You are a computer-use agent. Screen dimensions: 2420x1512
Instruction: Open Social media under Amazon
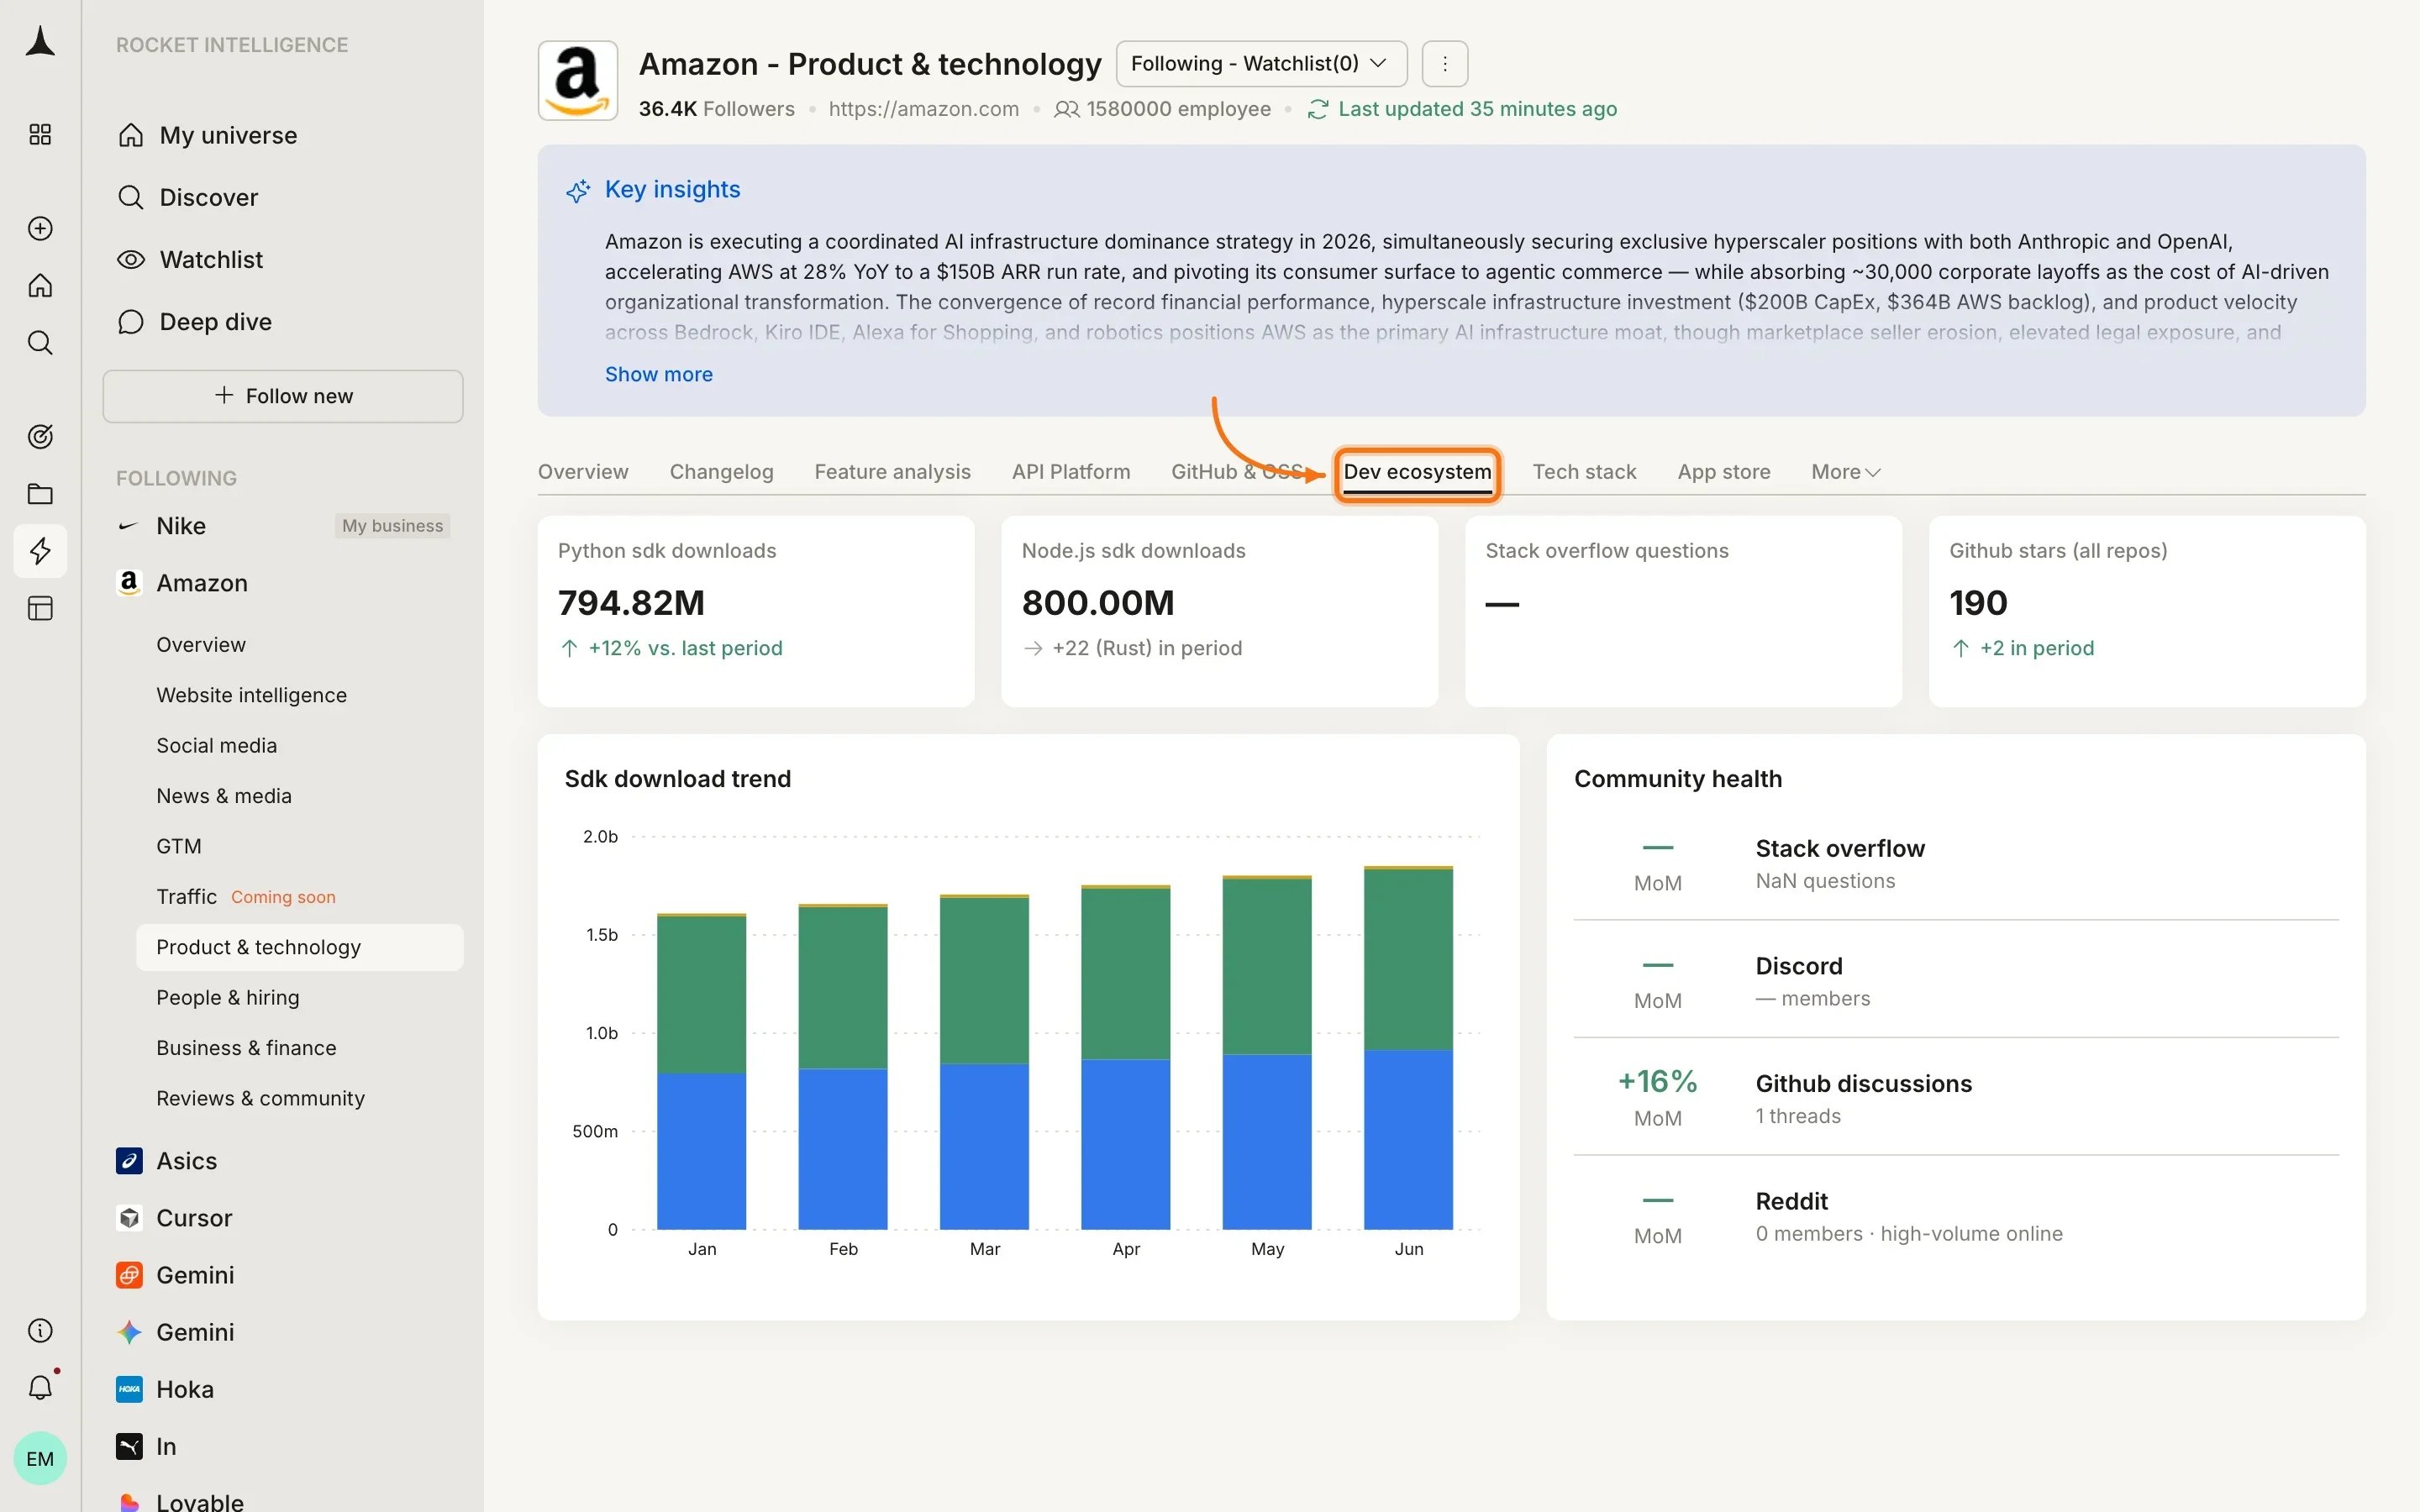tap(216, 746)
